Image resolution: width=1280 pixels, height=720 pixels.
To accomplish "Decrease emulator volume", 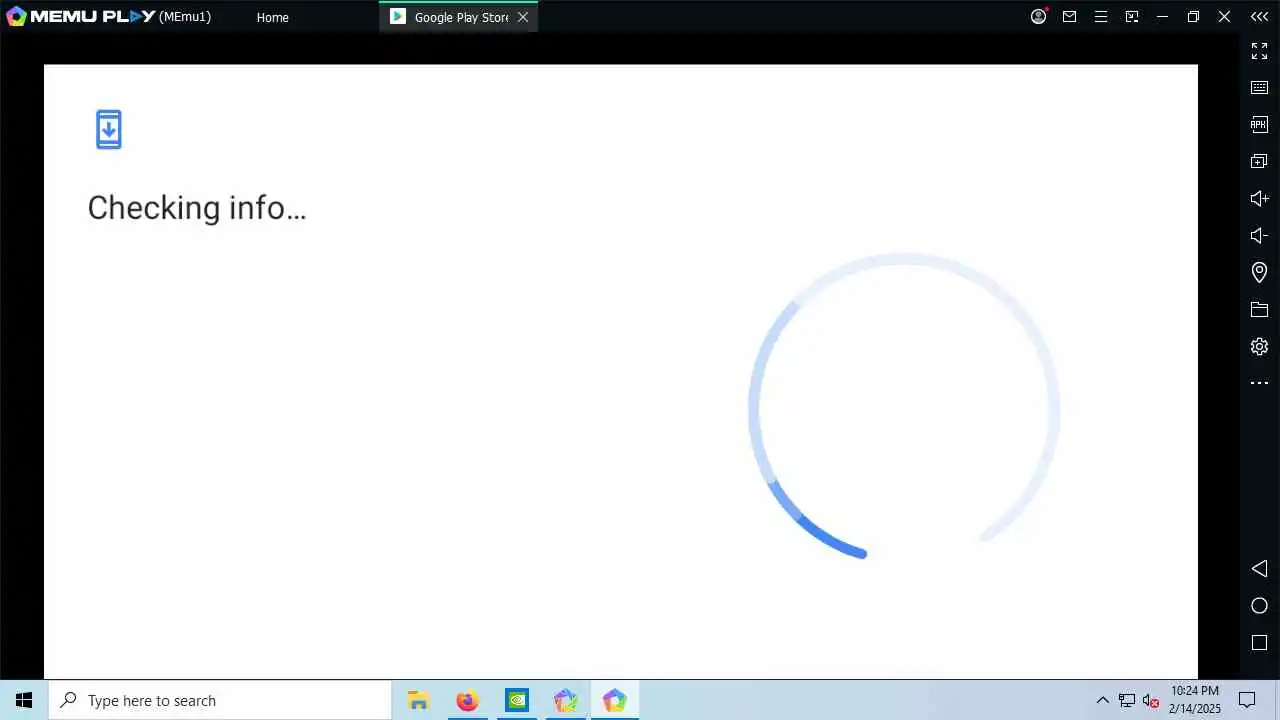I will [1259, 235].
